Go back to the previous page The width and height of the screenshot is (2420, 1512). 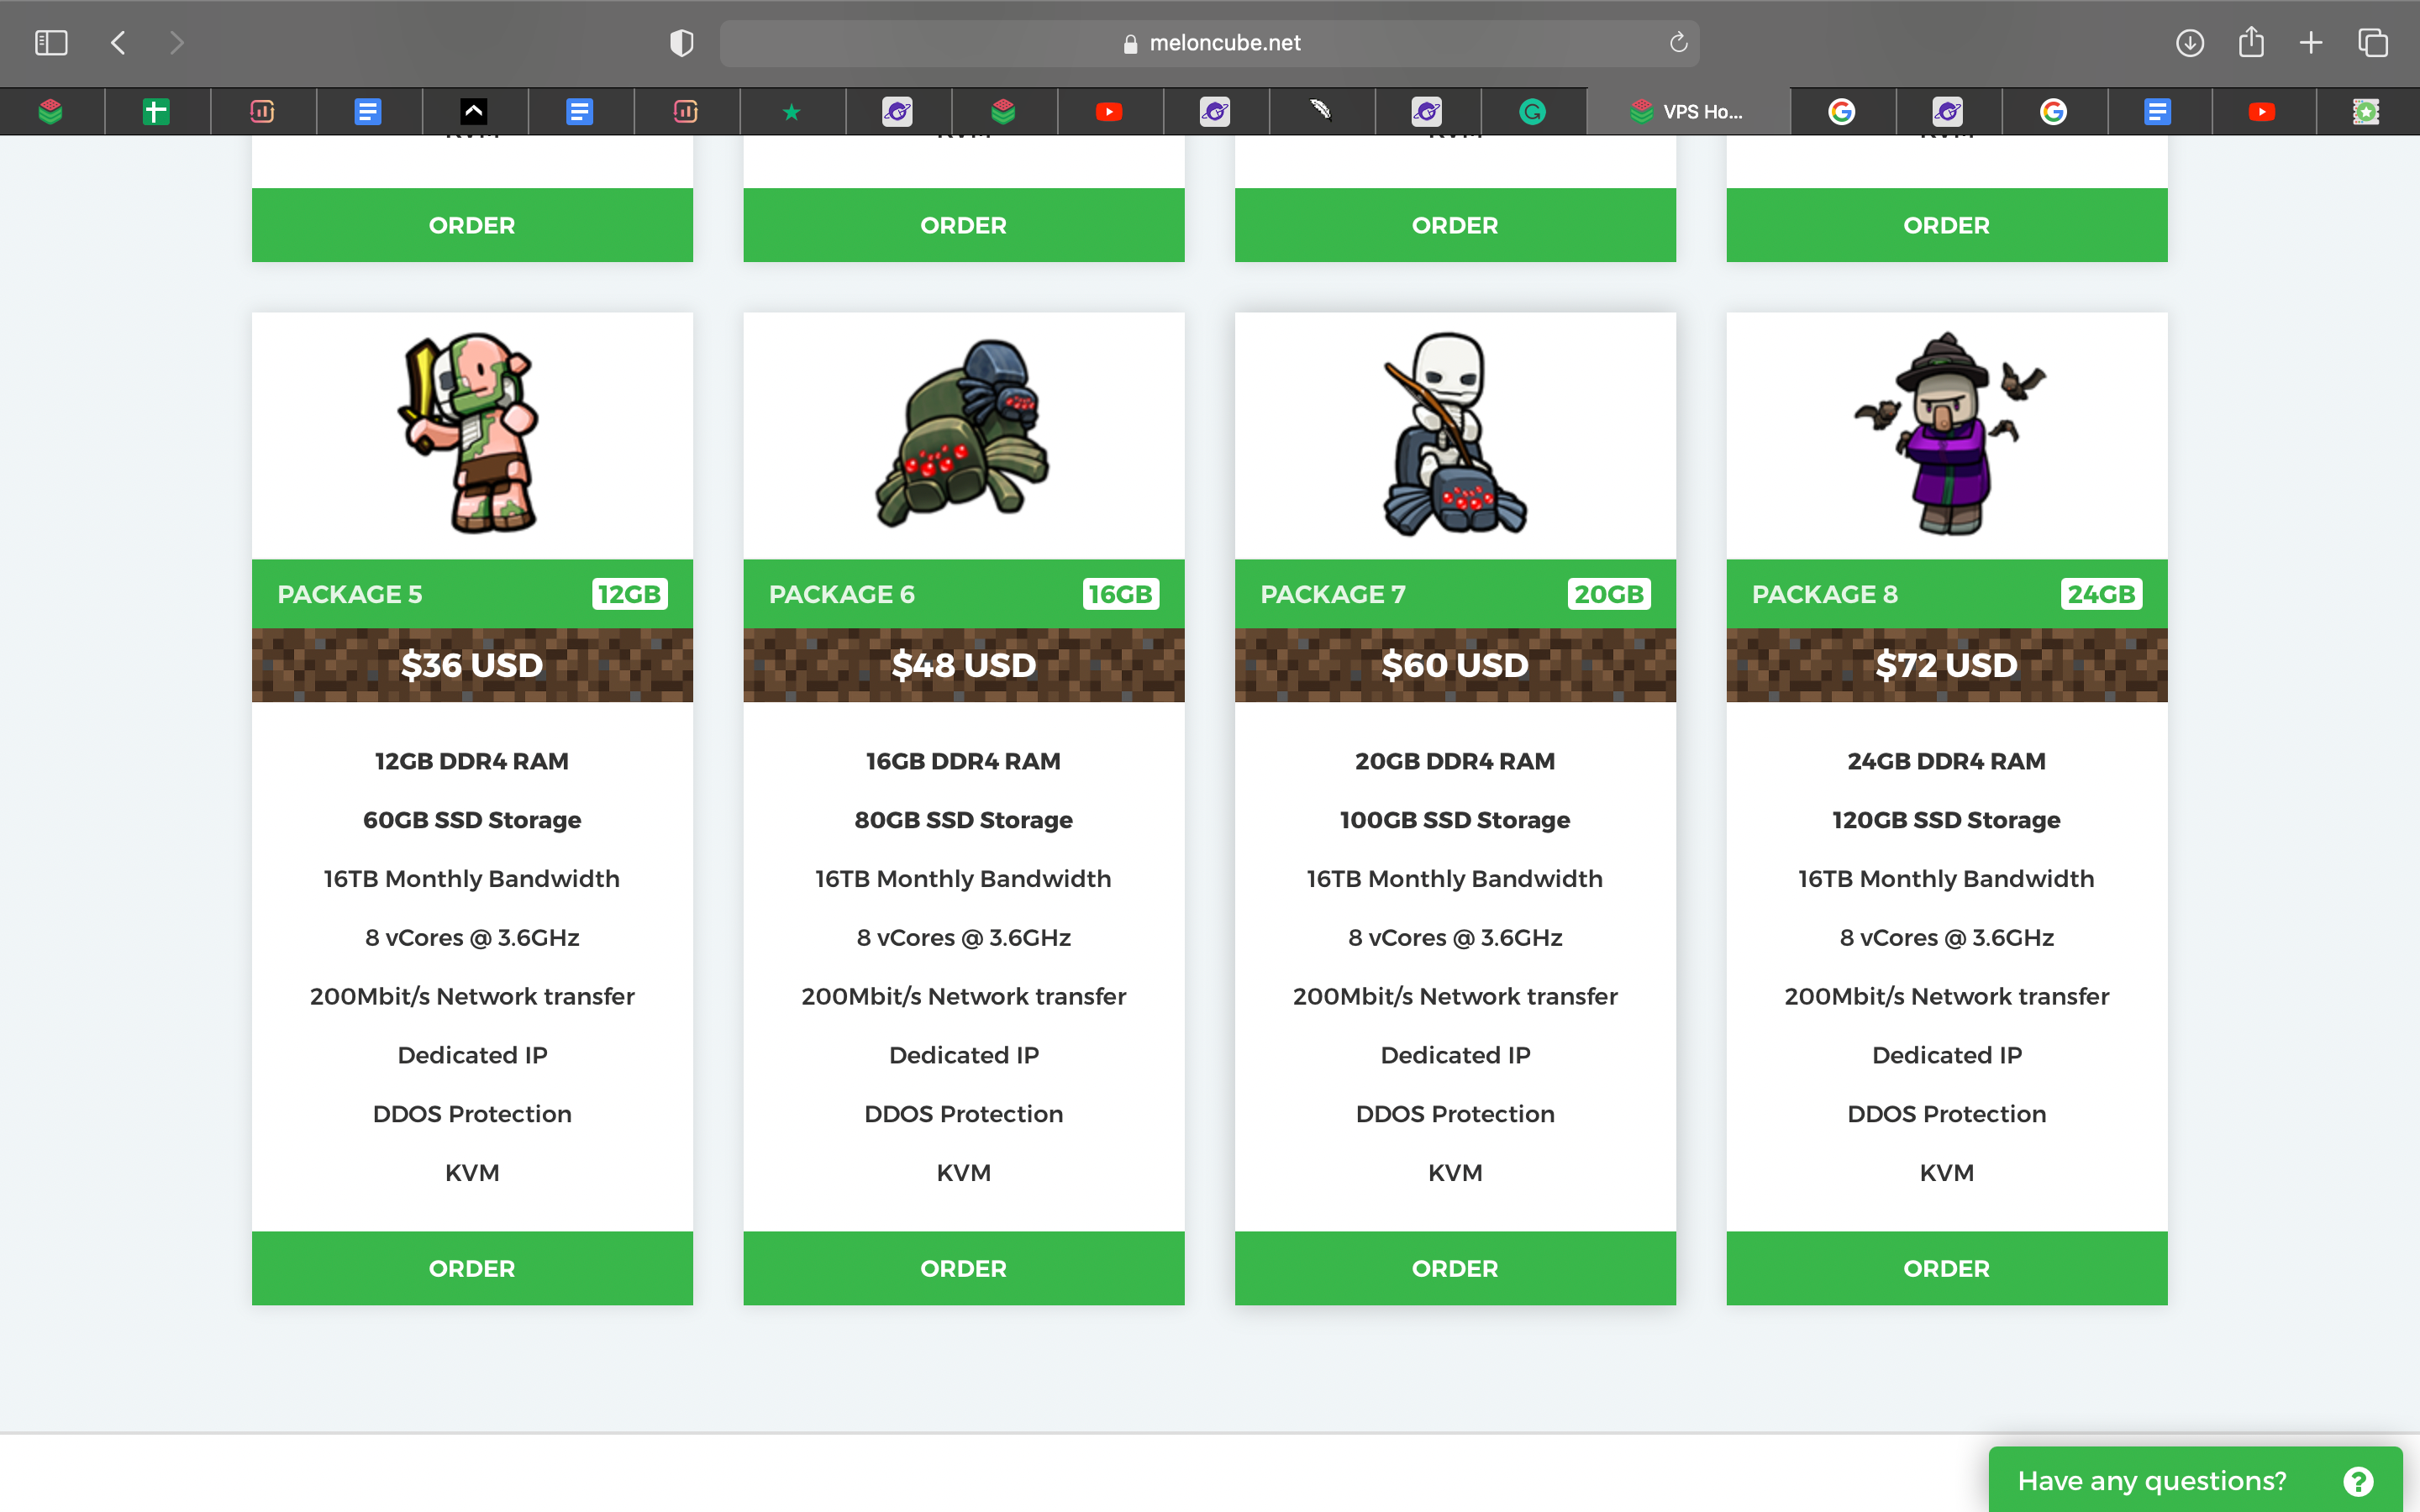coord(118,43)
